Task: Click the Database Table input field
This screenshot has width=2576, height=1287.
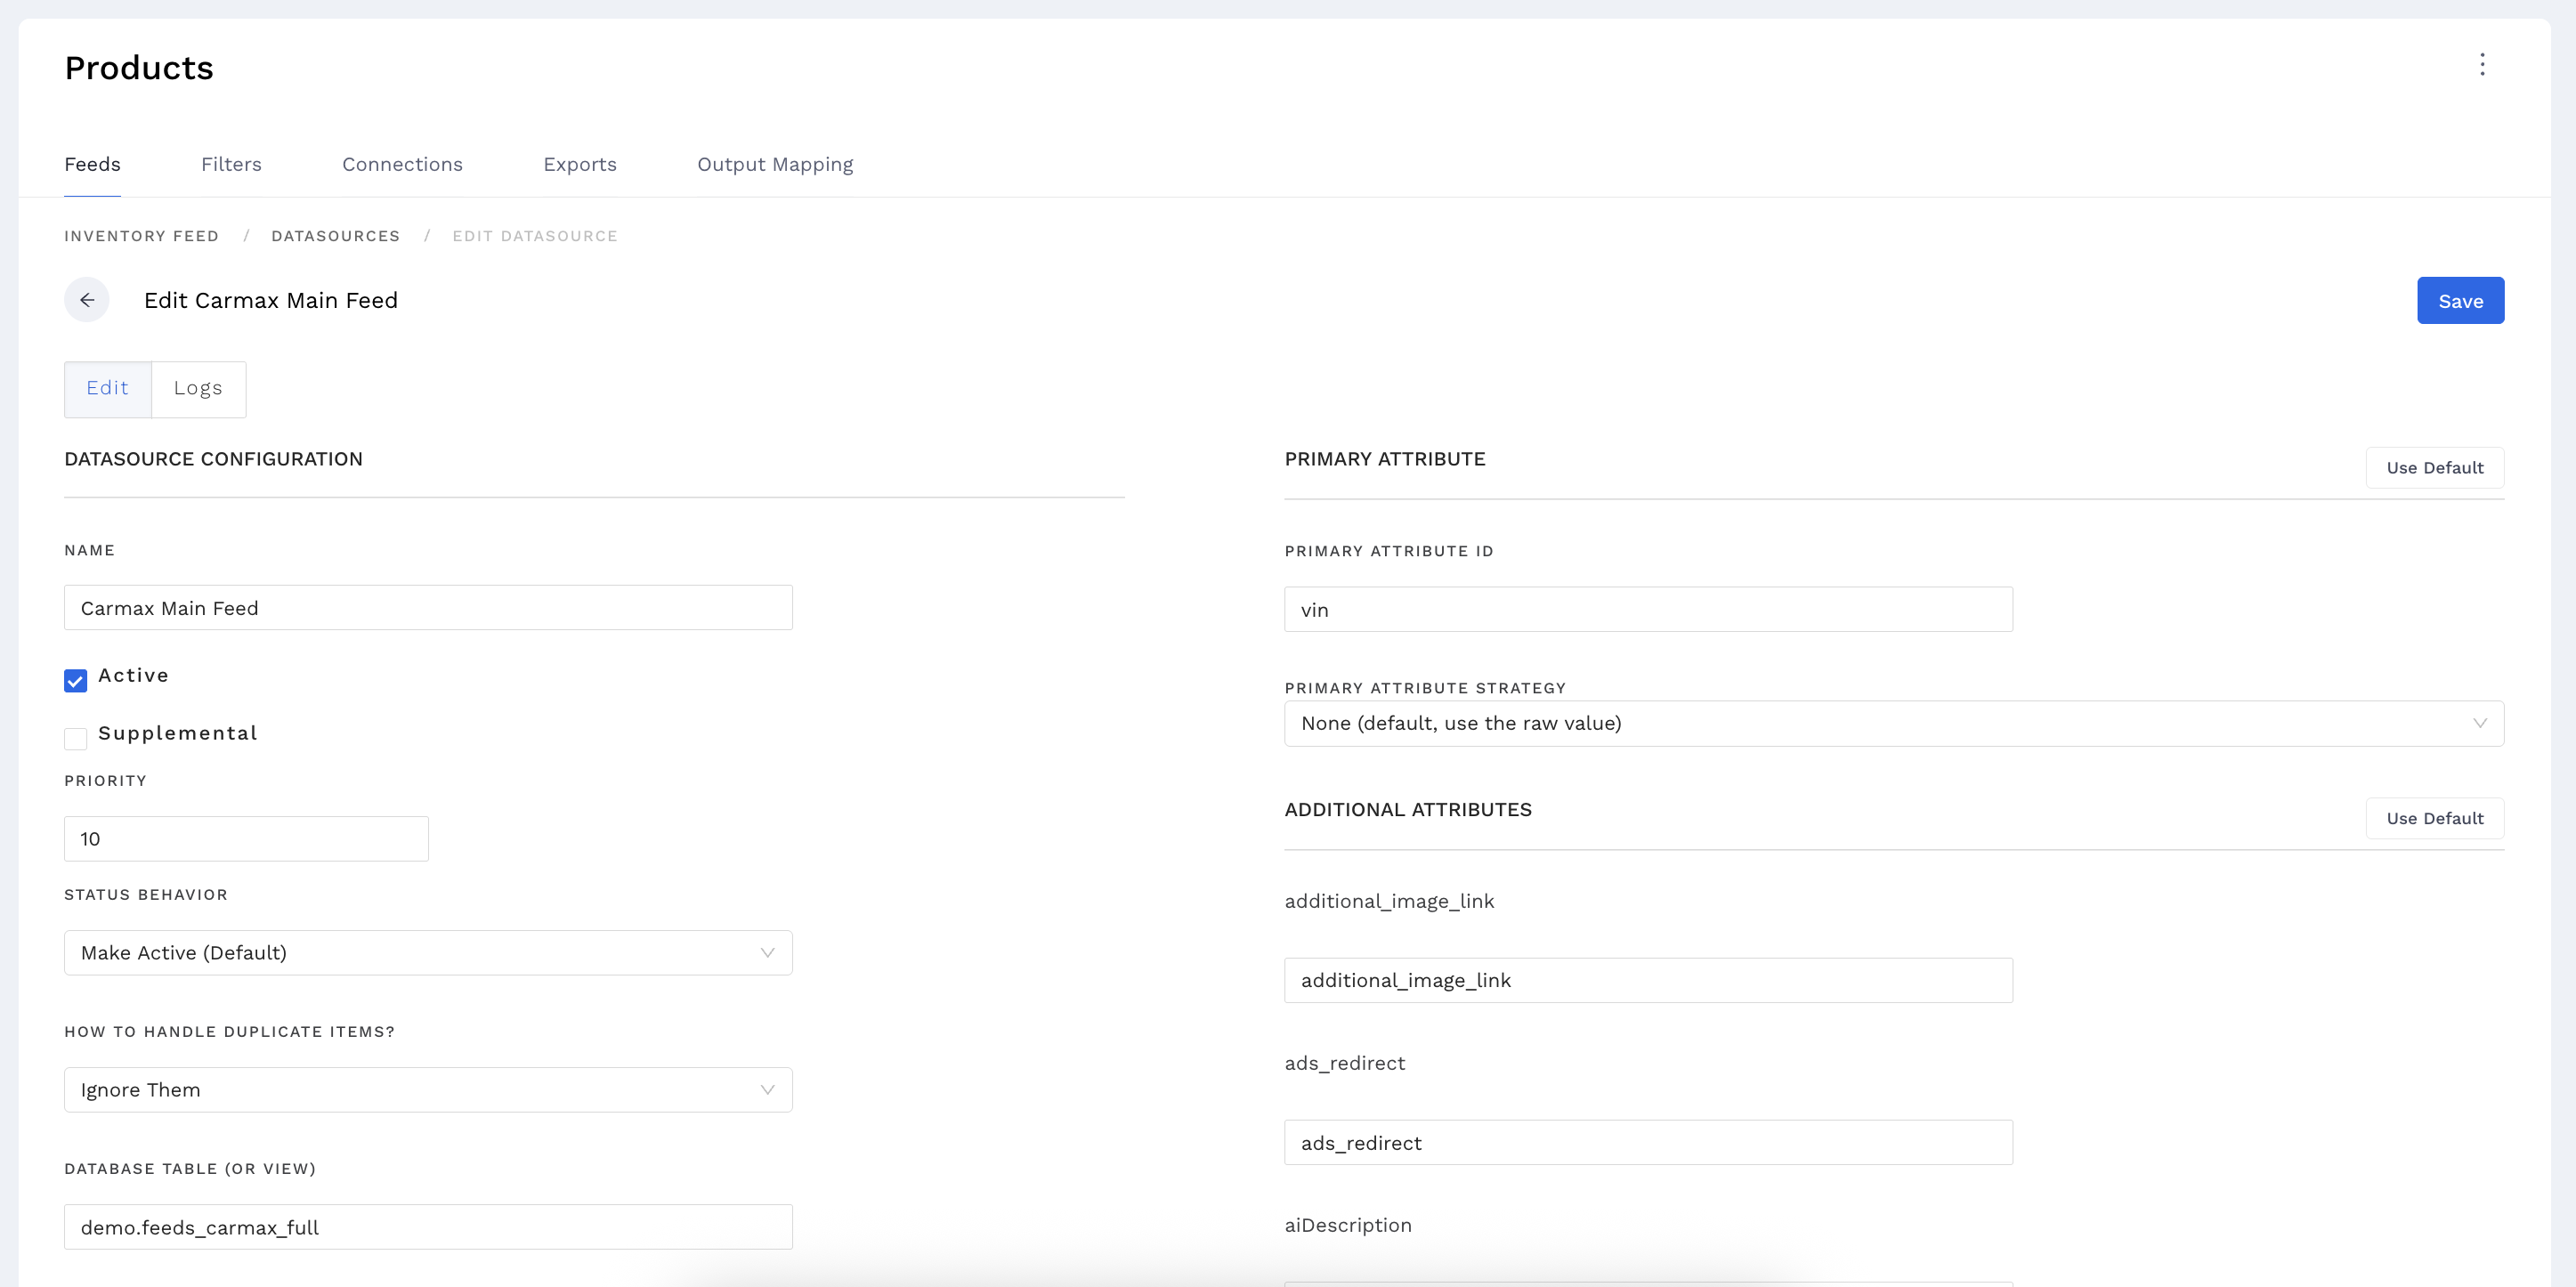Action: click(x=428, y=1226)
